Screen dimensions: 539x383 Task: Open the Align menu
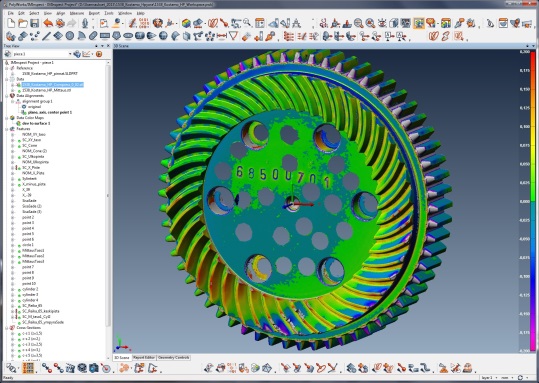[60, 13]
